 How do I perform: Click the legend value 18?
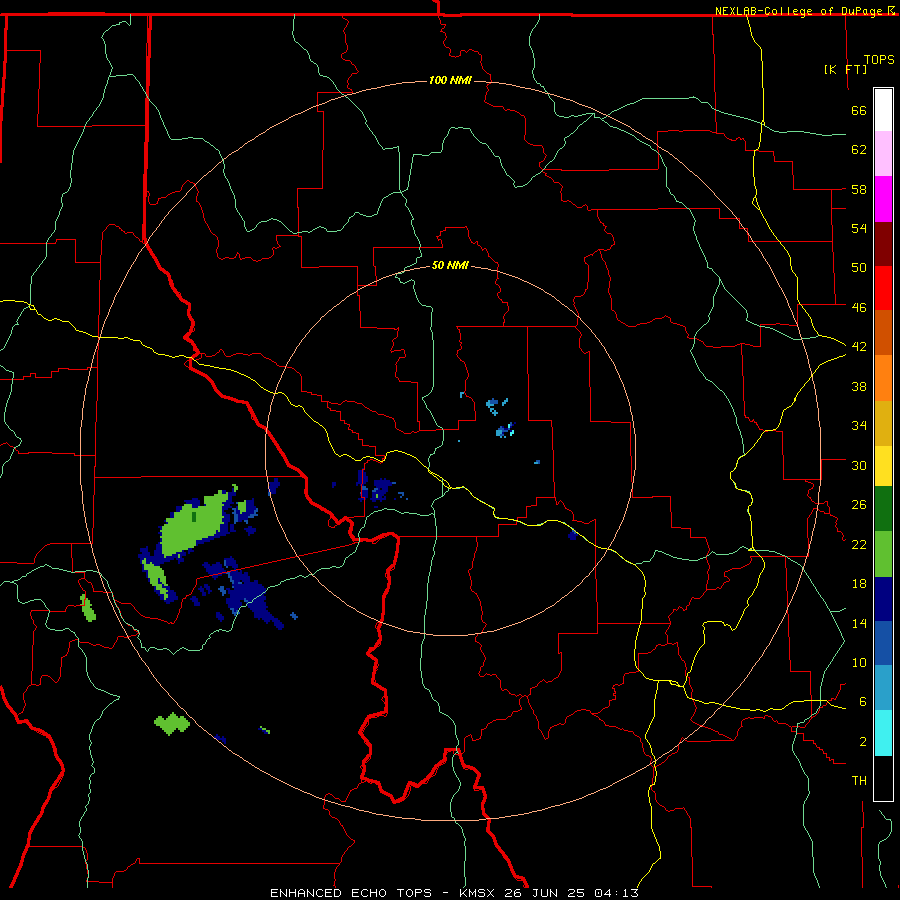point(859,584)
